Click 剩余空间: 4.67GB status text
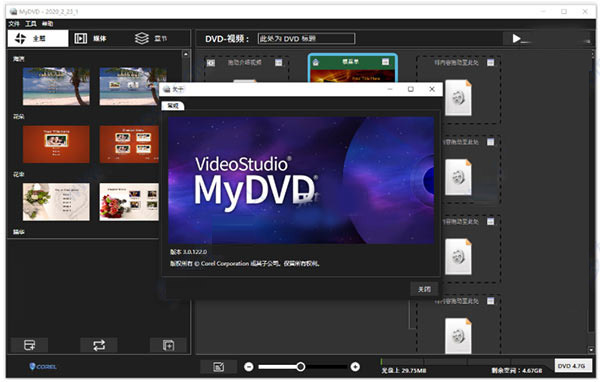The image size is (600, 382). click(517, 371)
